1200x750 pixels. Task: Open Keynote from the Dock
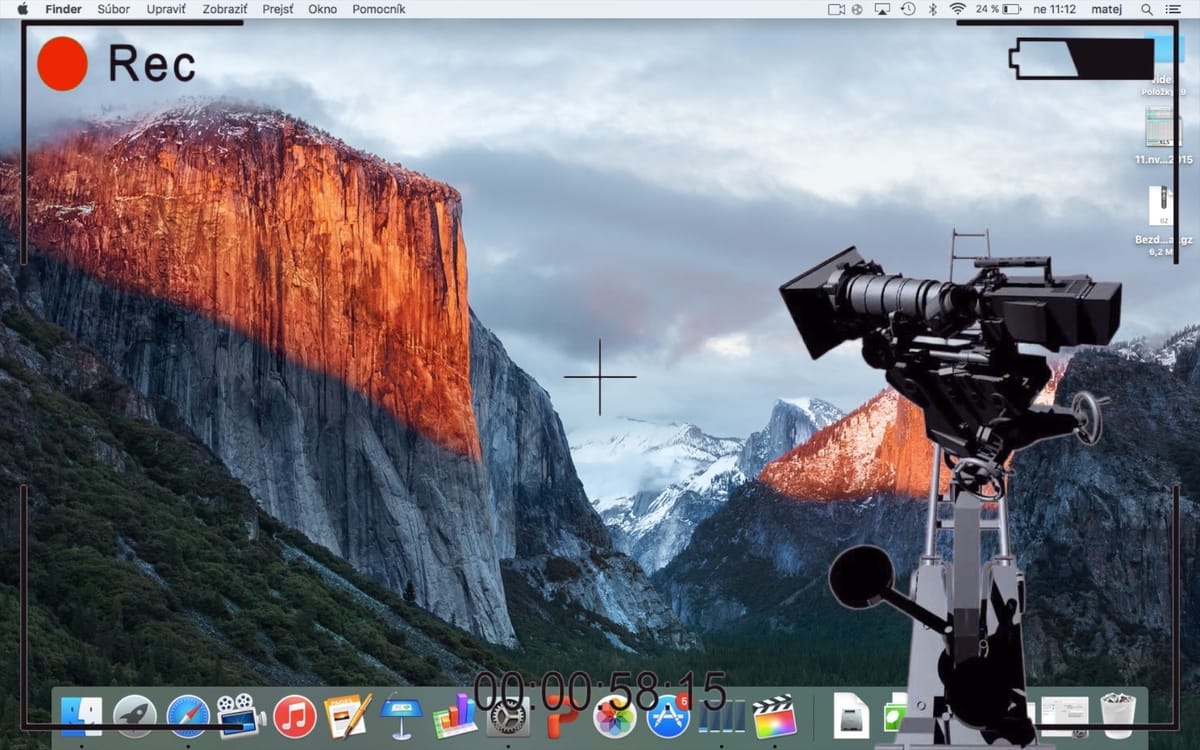402,716
